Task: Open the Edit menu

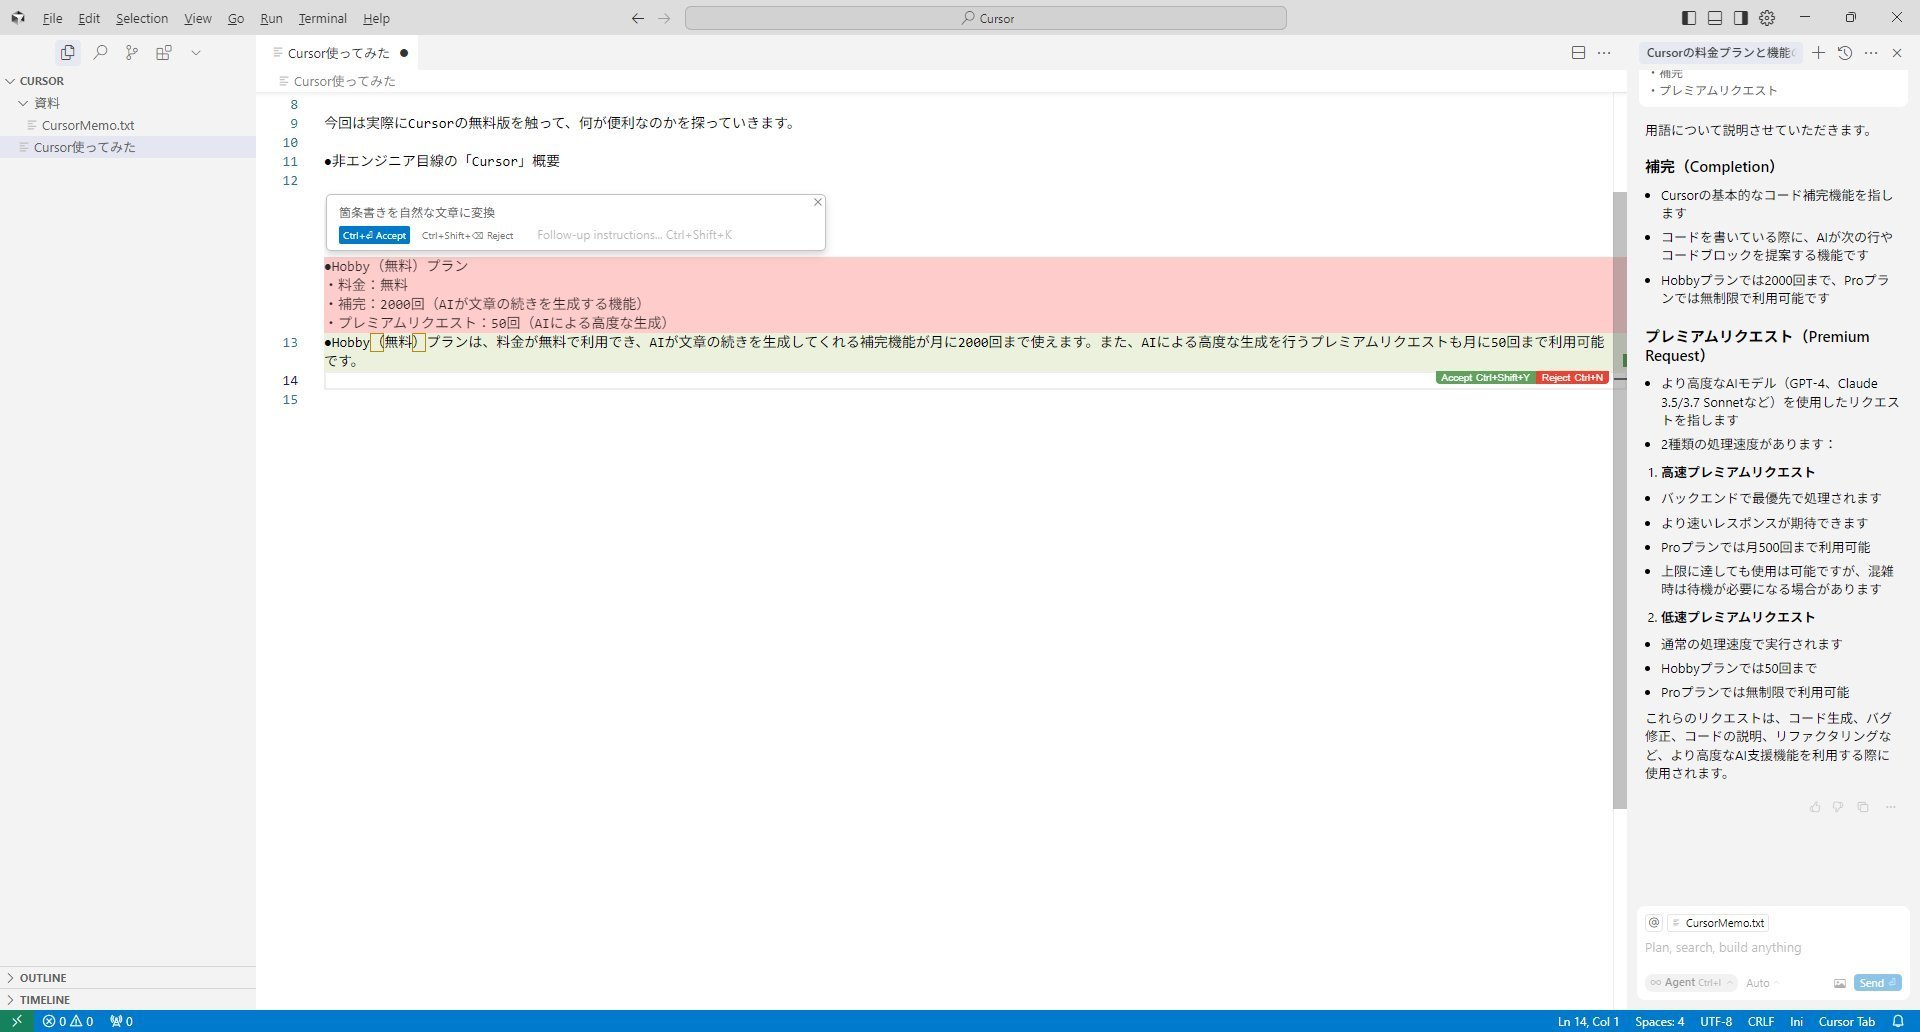Action: tap(89, 18)
